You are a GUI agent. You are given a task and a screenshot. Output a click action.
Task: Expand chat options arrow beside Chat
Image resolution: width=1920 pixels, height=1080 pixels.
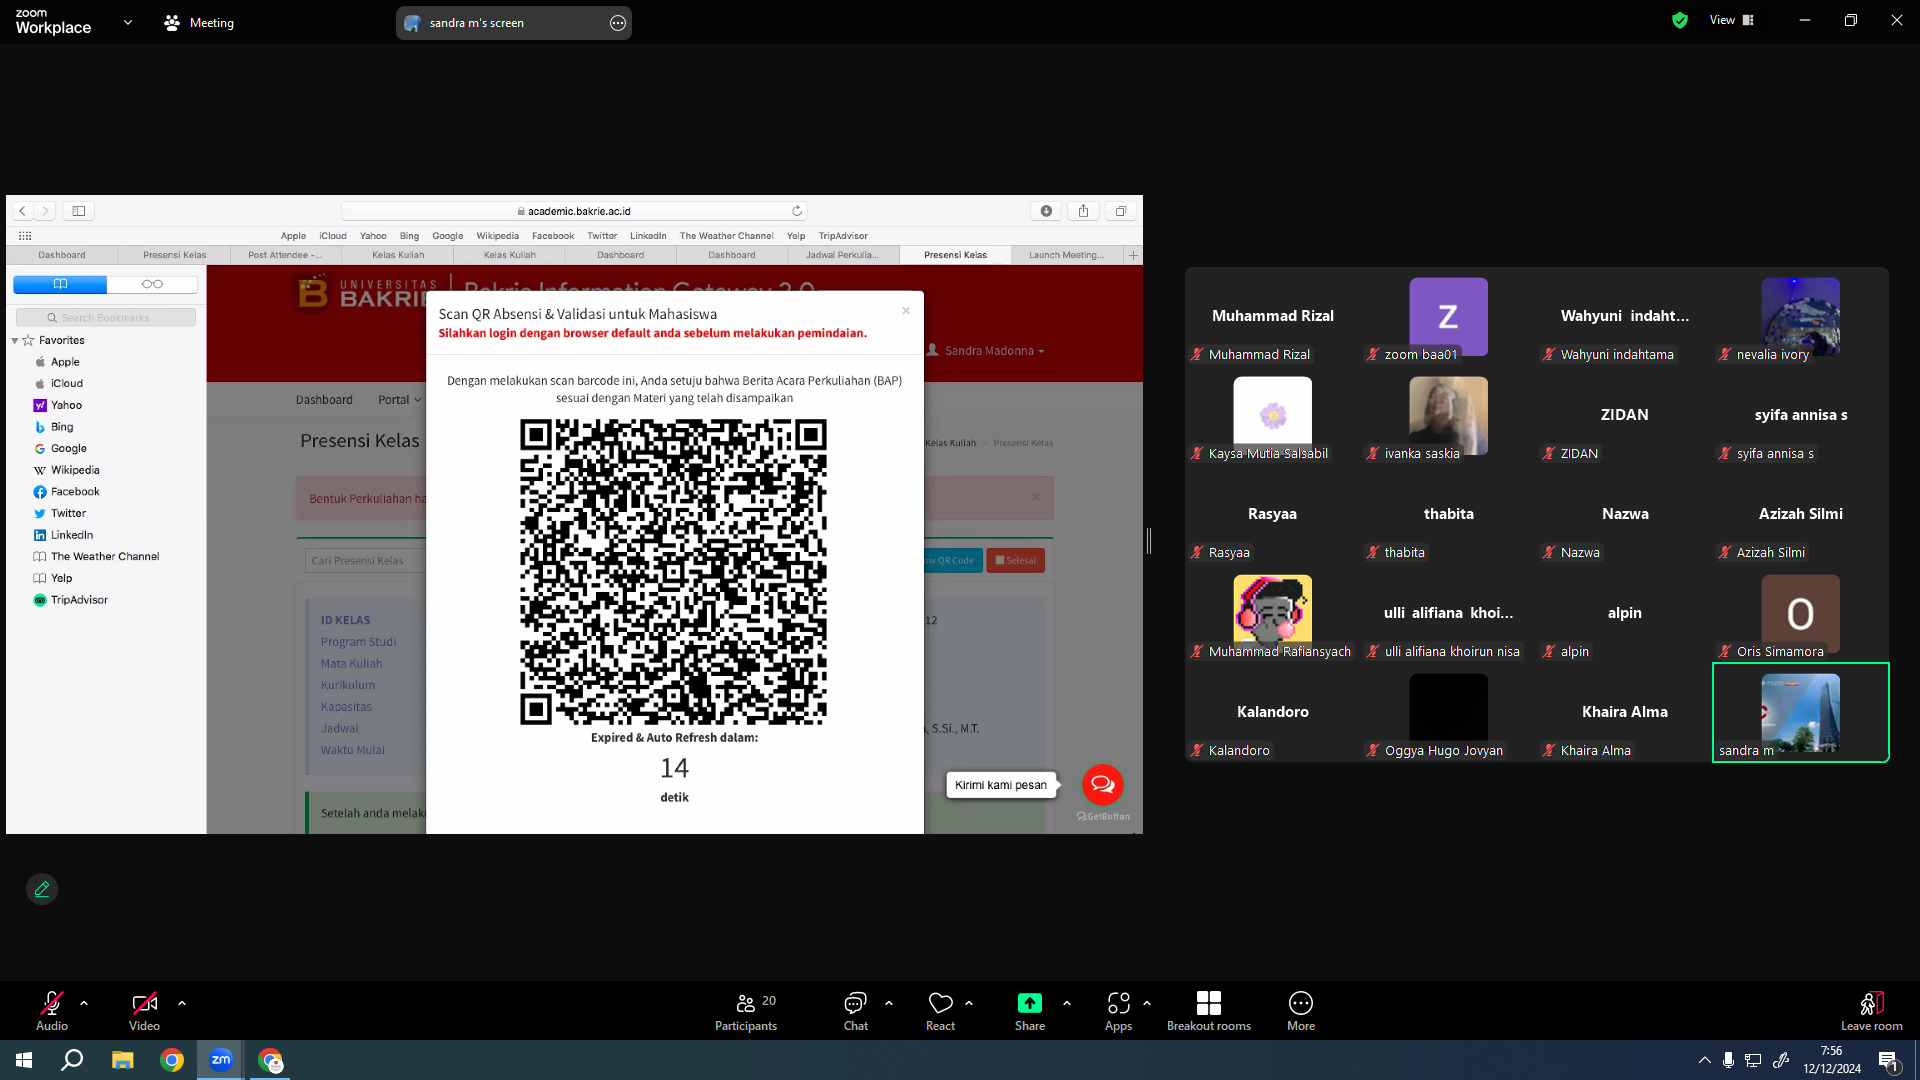click(x=889, y=1002)
